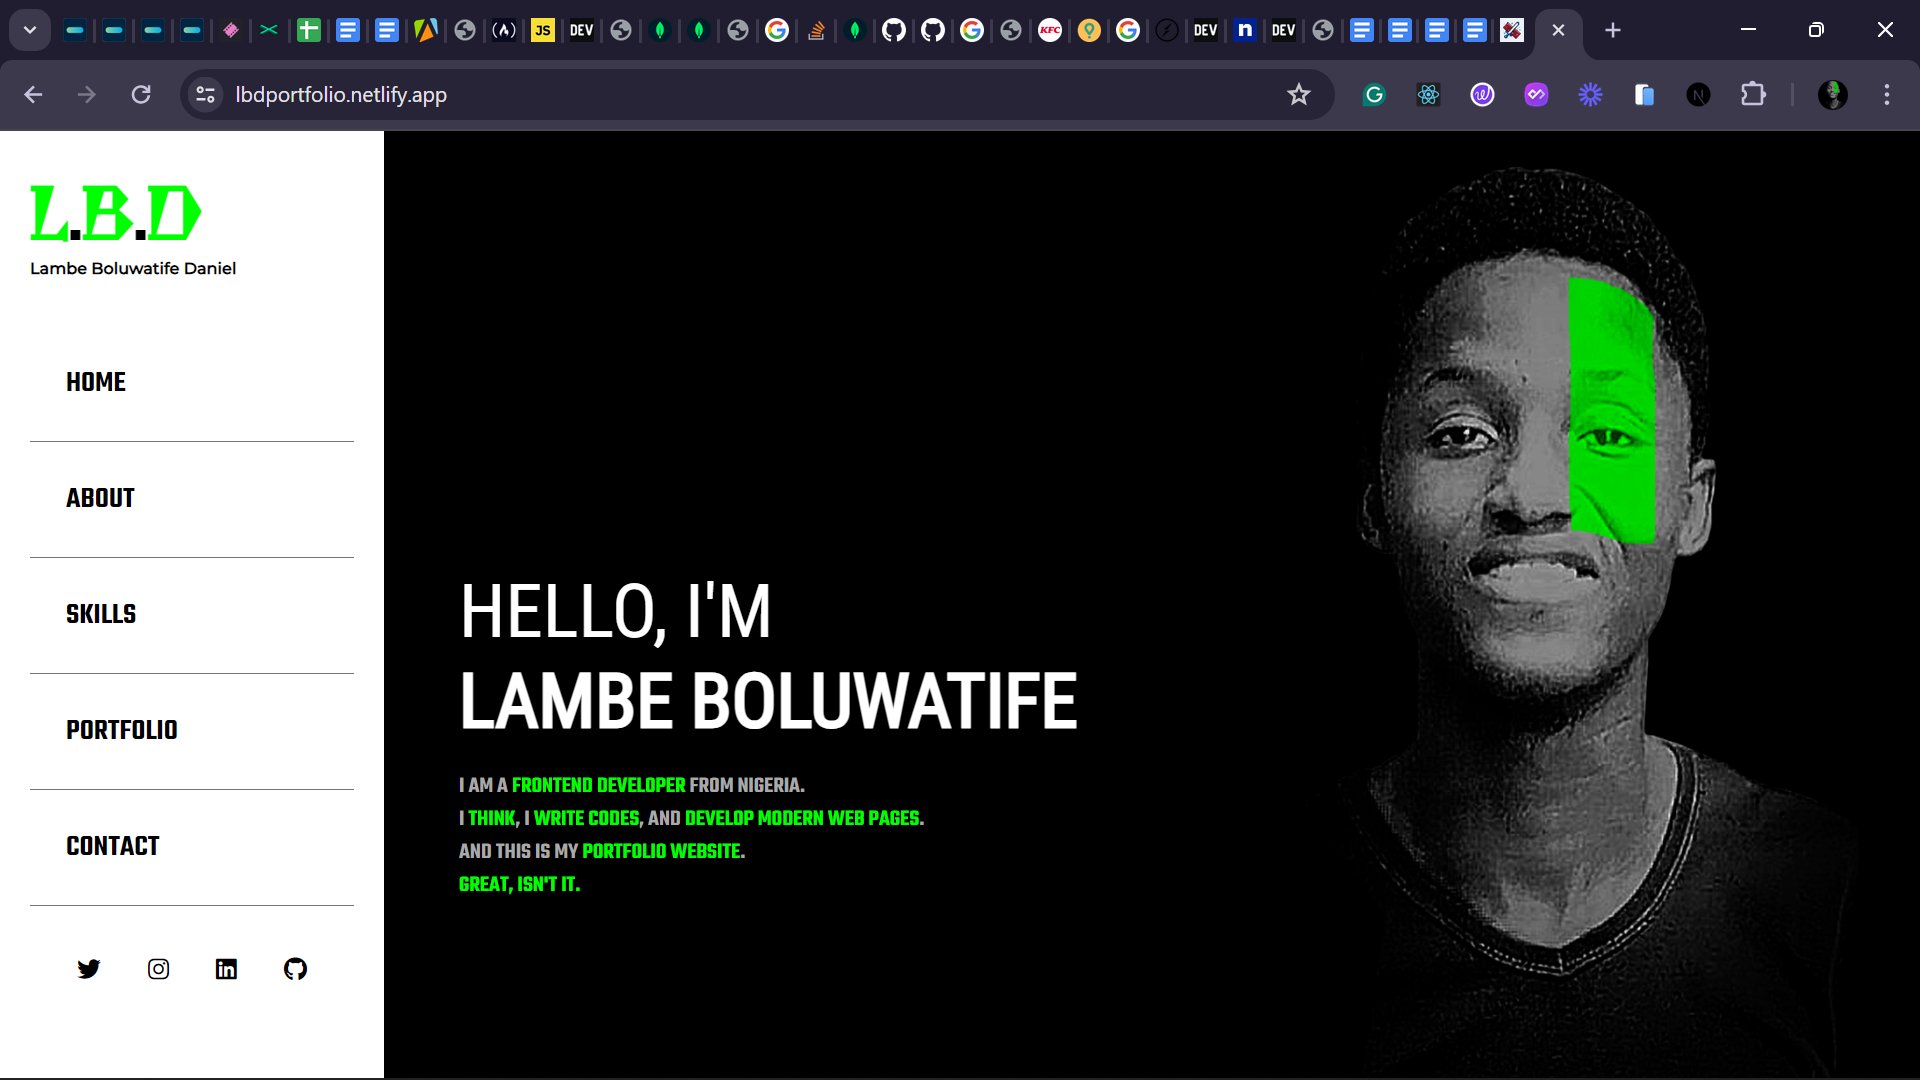
Task: Open the Grammarly extension
Action: tap(1373, 95)
